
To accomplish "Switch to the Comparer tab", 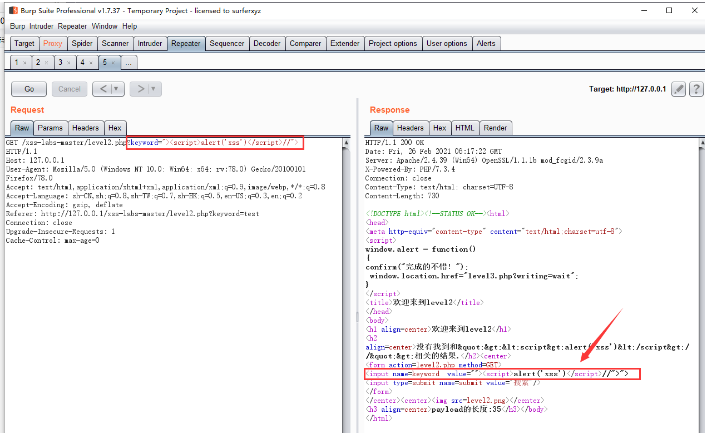I will pyautogui.click(x=305, y=43).
